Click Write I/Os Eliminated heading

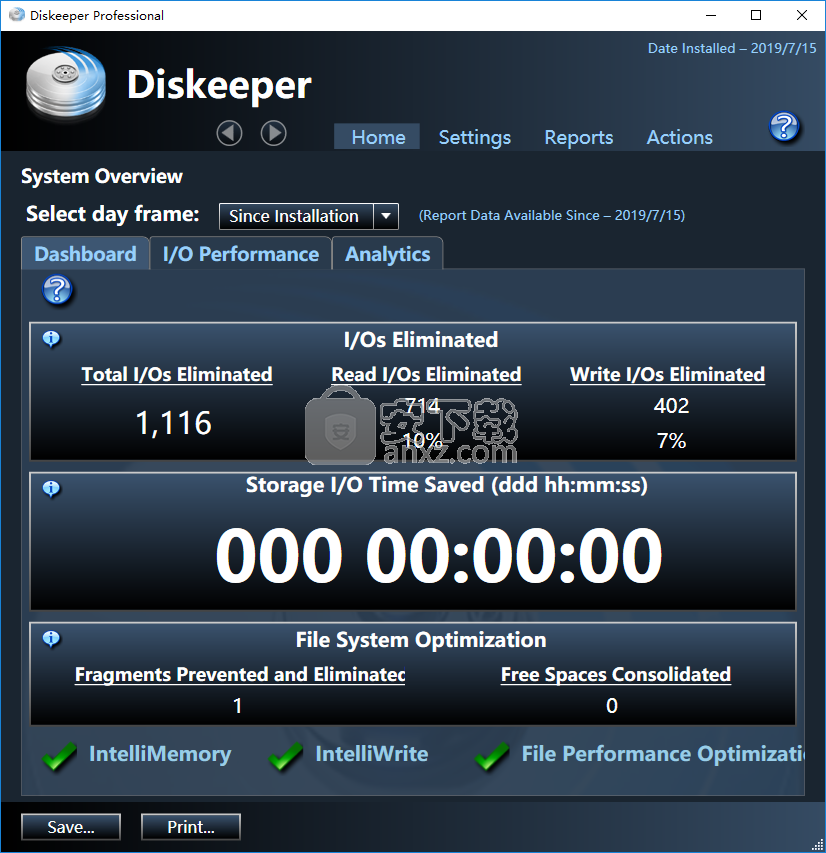(667, 374)
